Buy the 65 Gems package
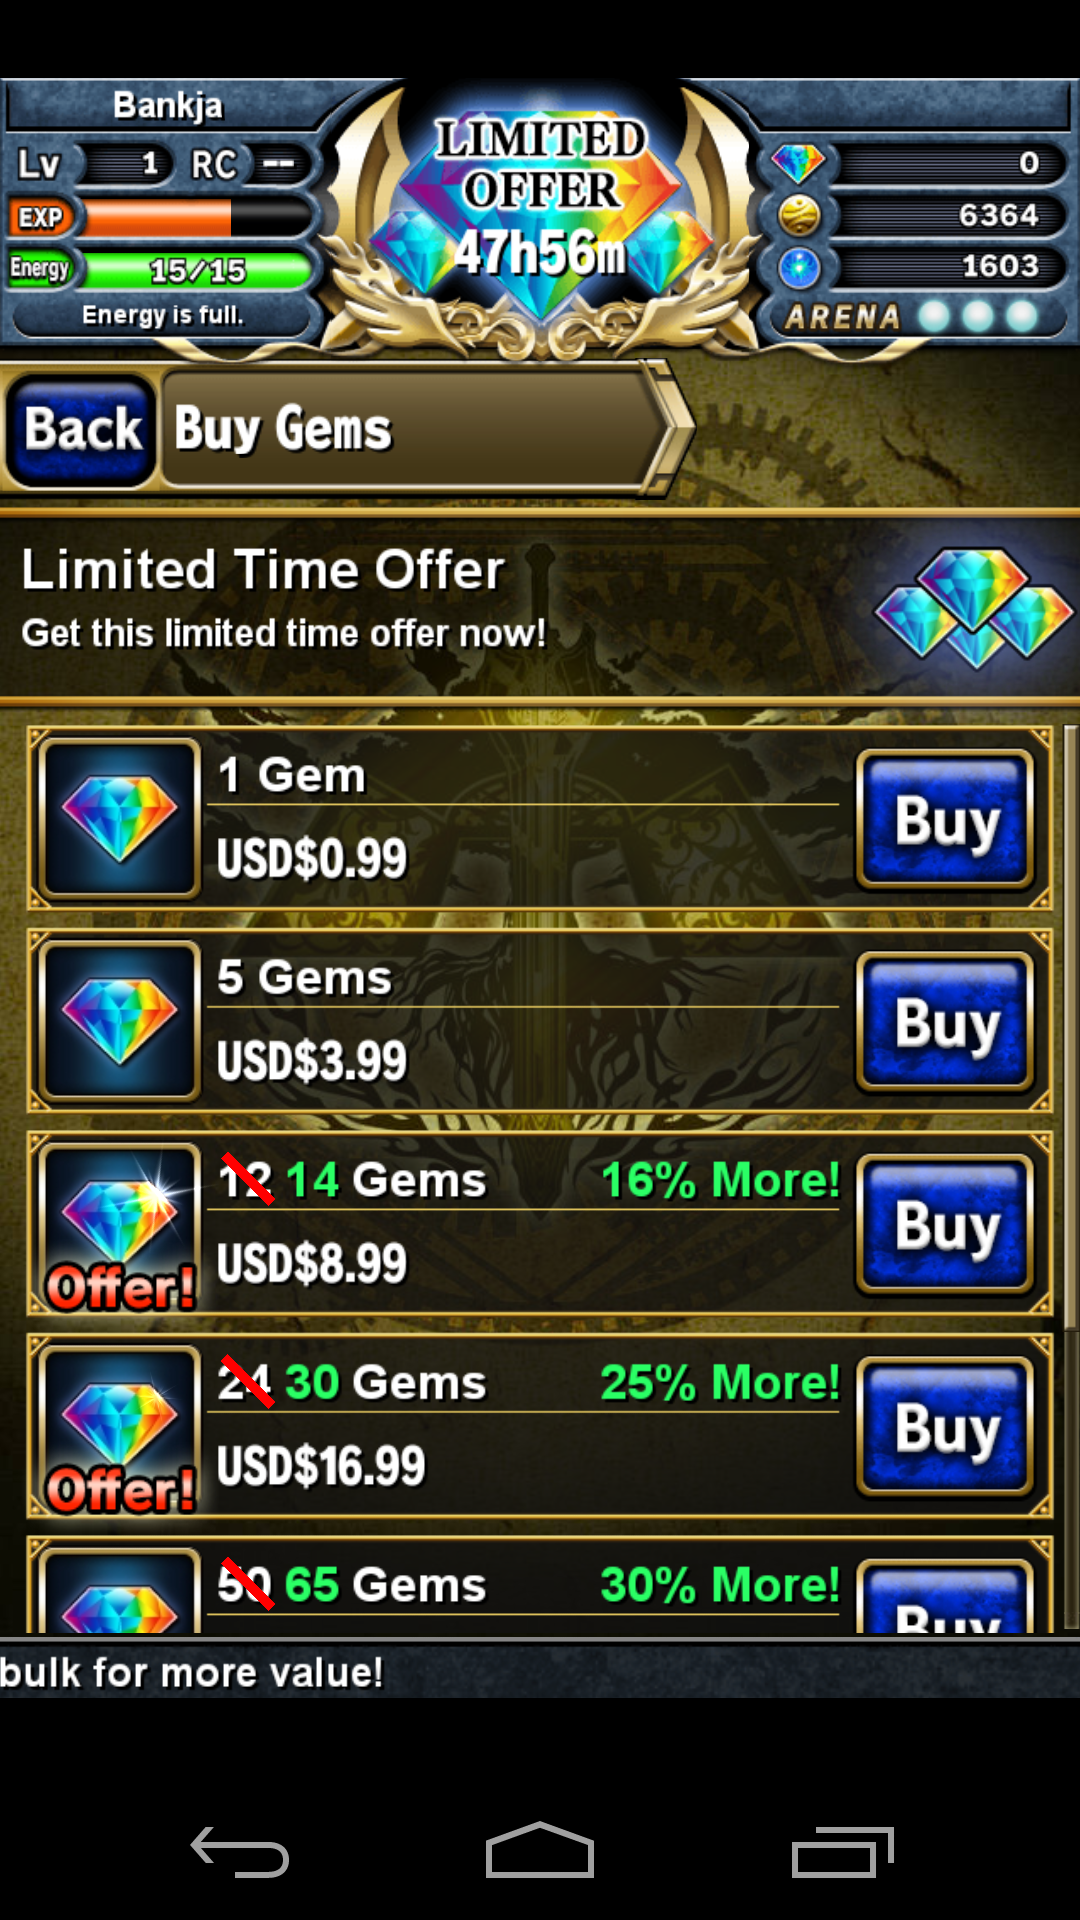Viewport: 1080px width, 1920px height. tap(945, 1597)
